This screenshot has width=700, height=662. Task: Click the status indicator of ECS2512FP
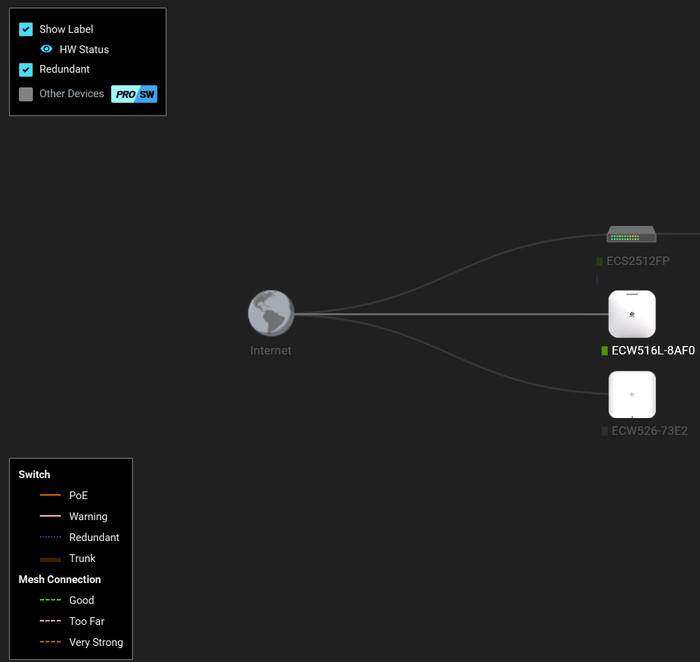[x=600, y=261]
